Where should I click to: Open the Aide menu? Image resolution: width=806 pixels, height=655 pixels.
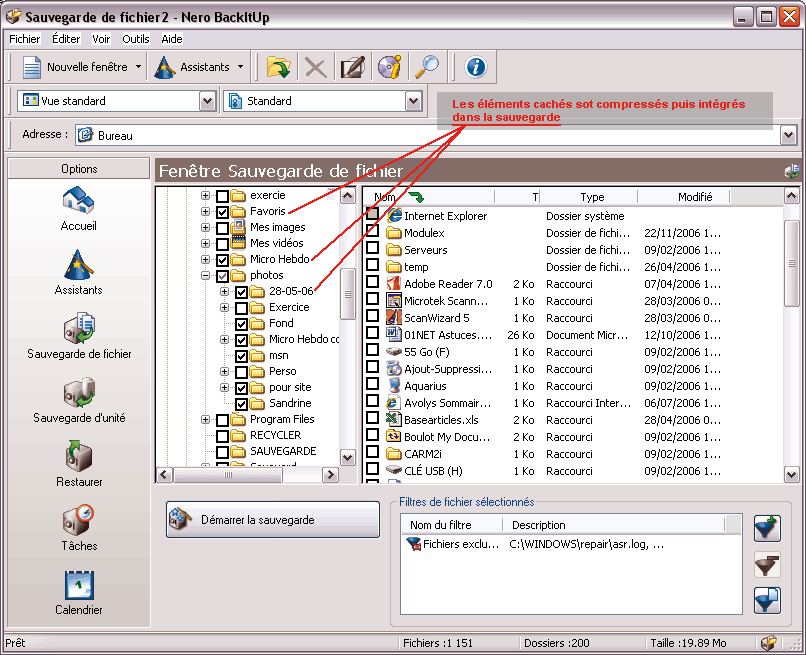(172, 39)
